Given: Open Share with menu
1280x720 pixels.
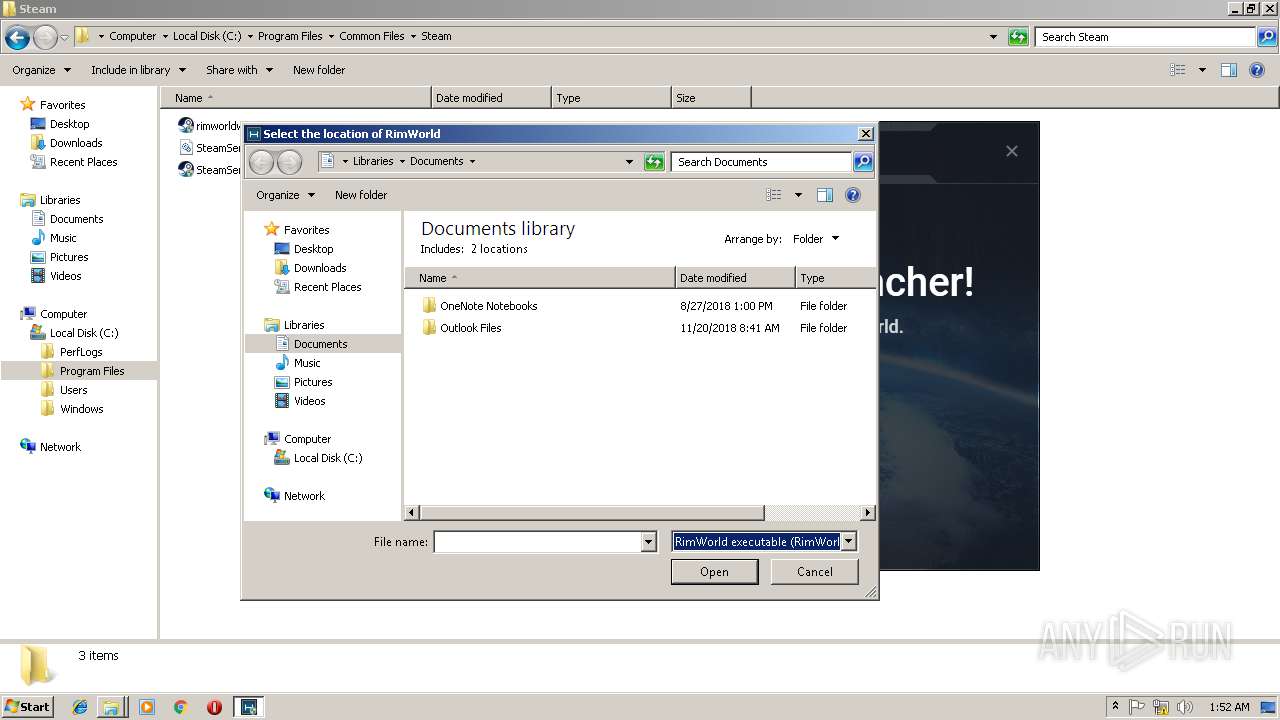Looking at the screenshot, I should (240, 70).
